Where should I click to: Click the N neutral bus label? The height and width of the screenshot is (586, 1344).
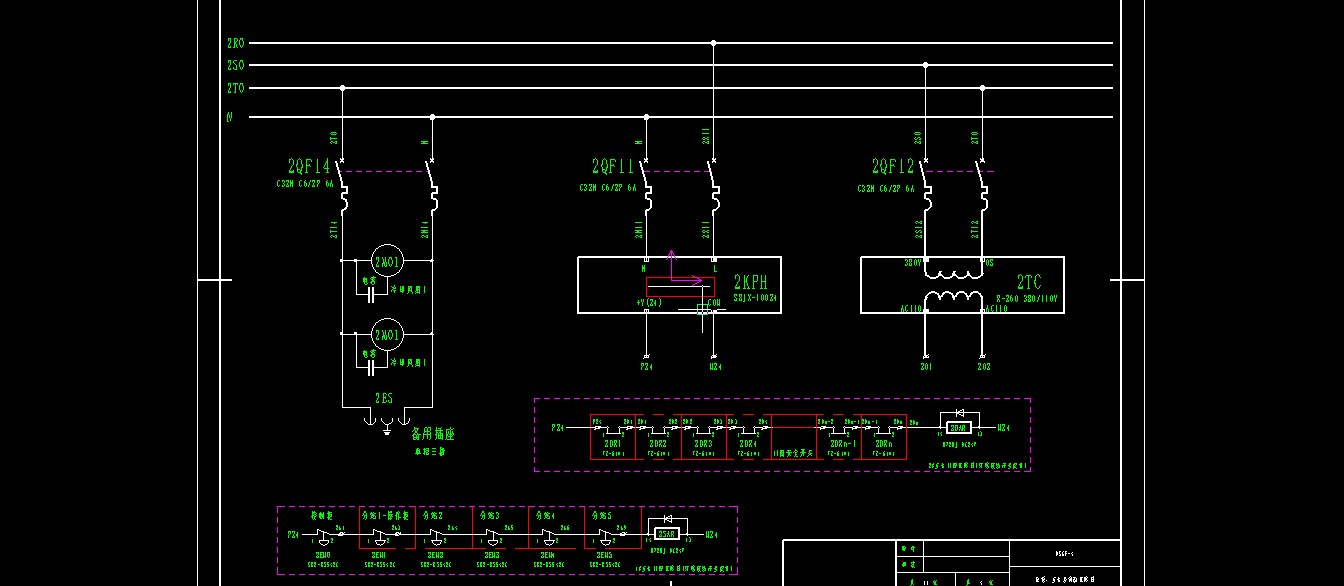point(230,117)
